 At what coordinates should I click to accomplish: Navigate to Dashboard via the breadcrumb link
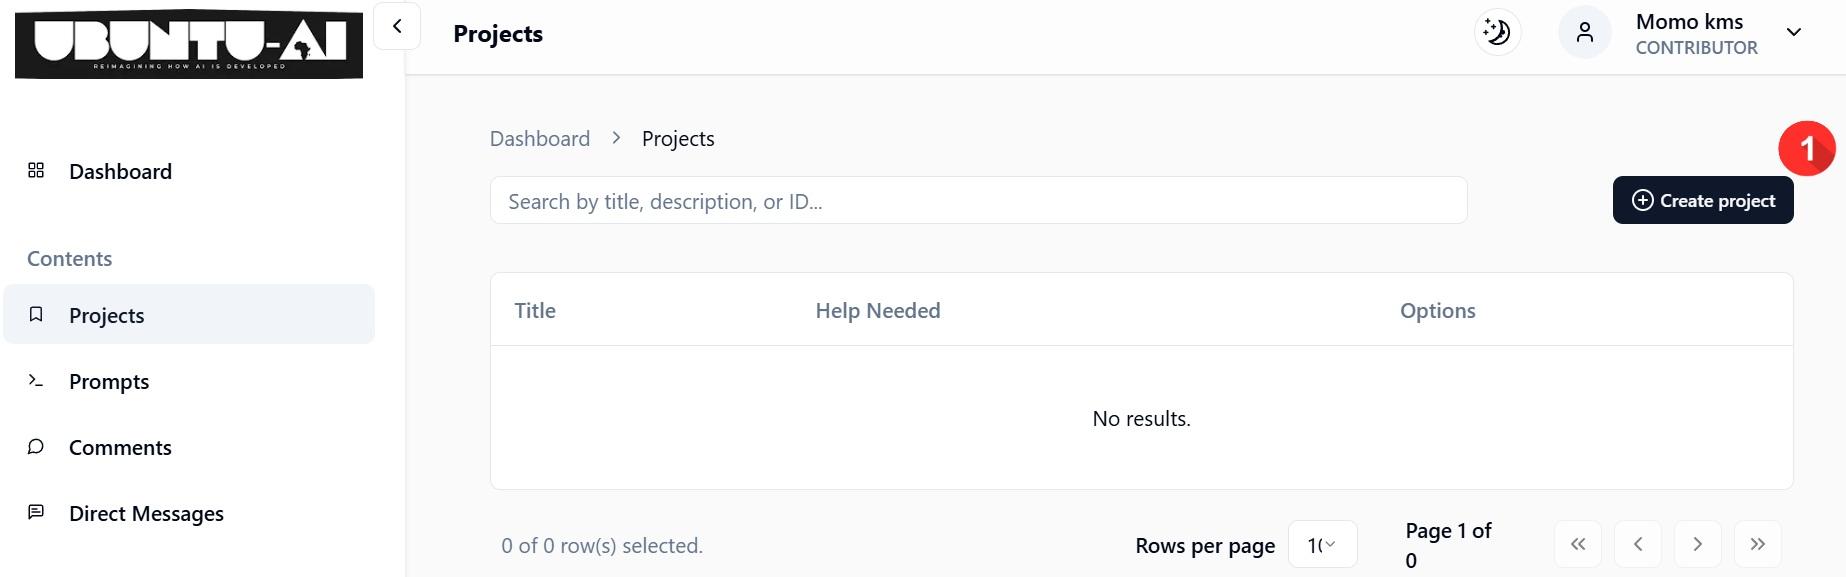[539, 138]
